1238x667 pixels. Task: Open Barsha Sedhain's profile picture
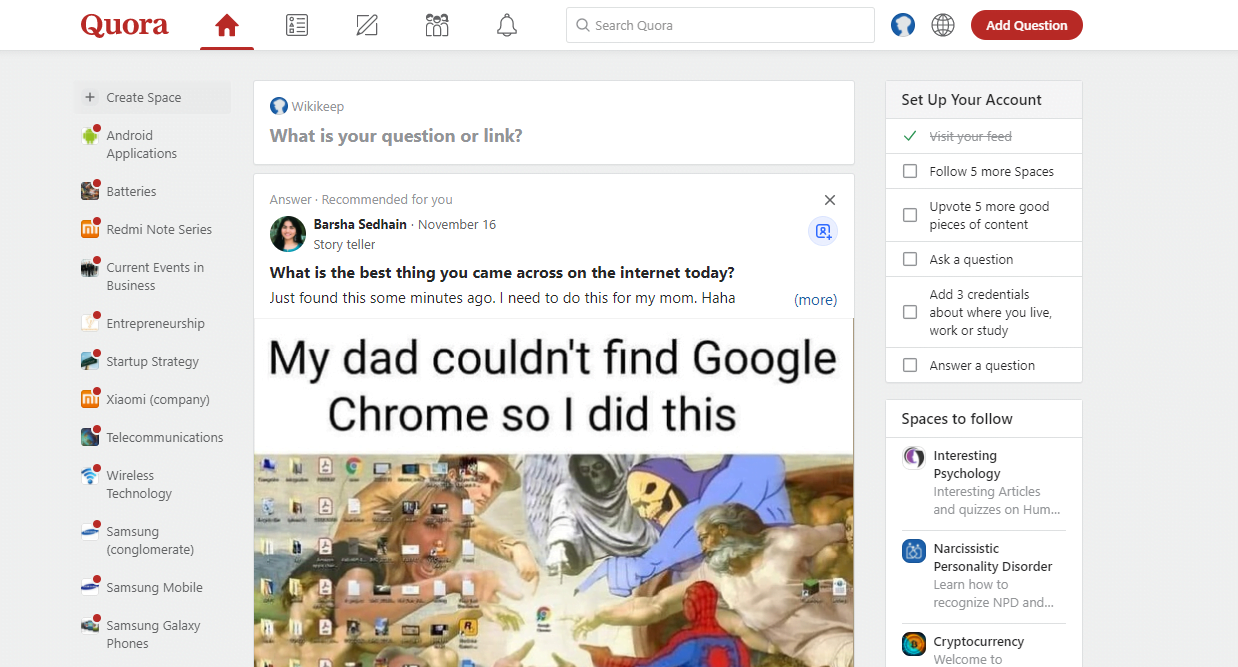coord(288,234)
